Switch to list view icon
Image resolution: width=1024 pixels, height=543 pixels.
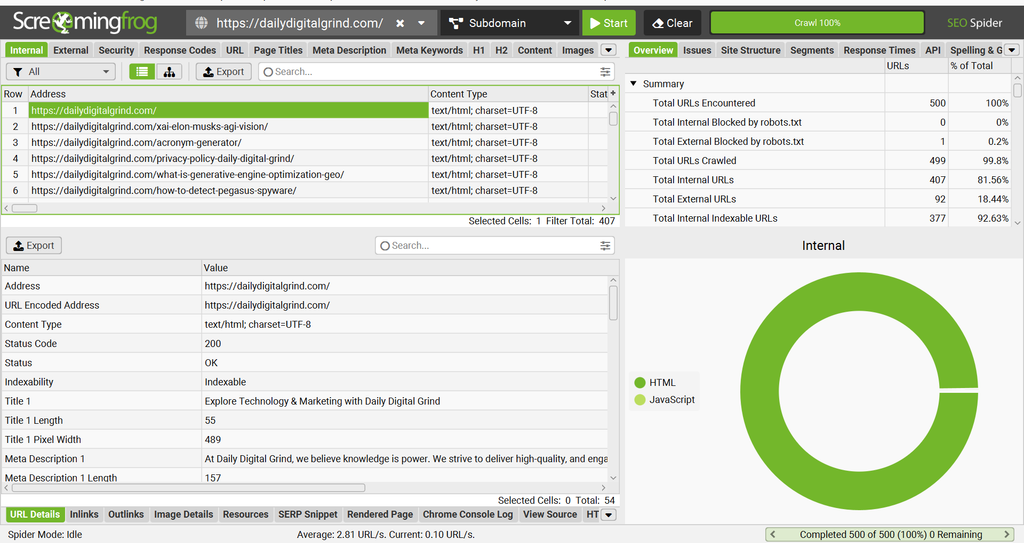pyautogui.click(x=142, y=72)
